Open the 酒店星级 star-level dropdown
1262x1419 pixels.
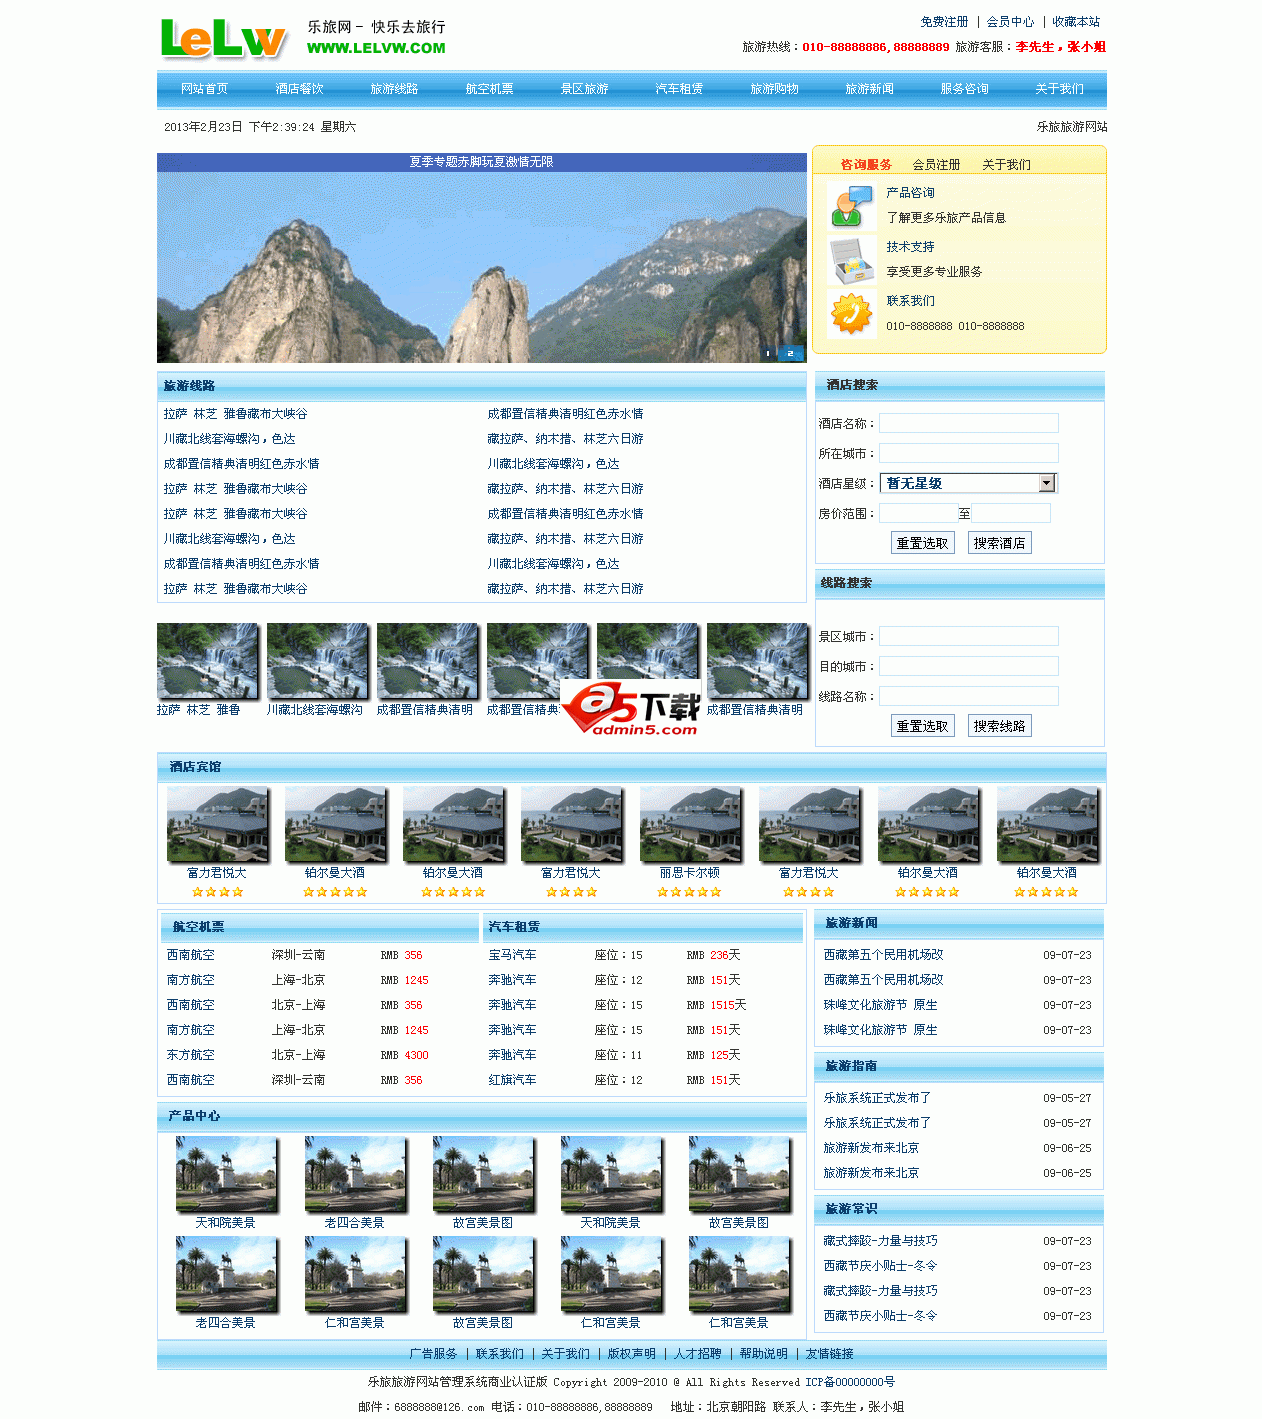(x=1046, y=483)
